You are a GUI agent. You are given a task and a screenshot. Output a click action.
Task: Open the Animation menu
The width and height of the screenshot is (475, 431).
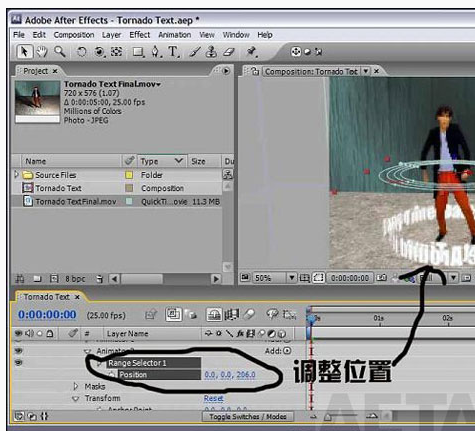tap(174, 35)
